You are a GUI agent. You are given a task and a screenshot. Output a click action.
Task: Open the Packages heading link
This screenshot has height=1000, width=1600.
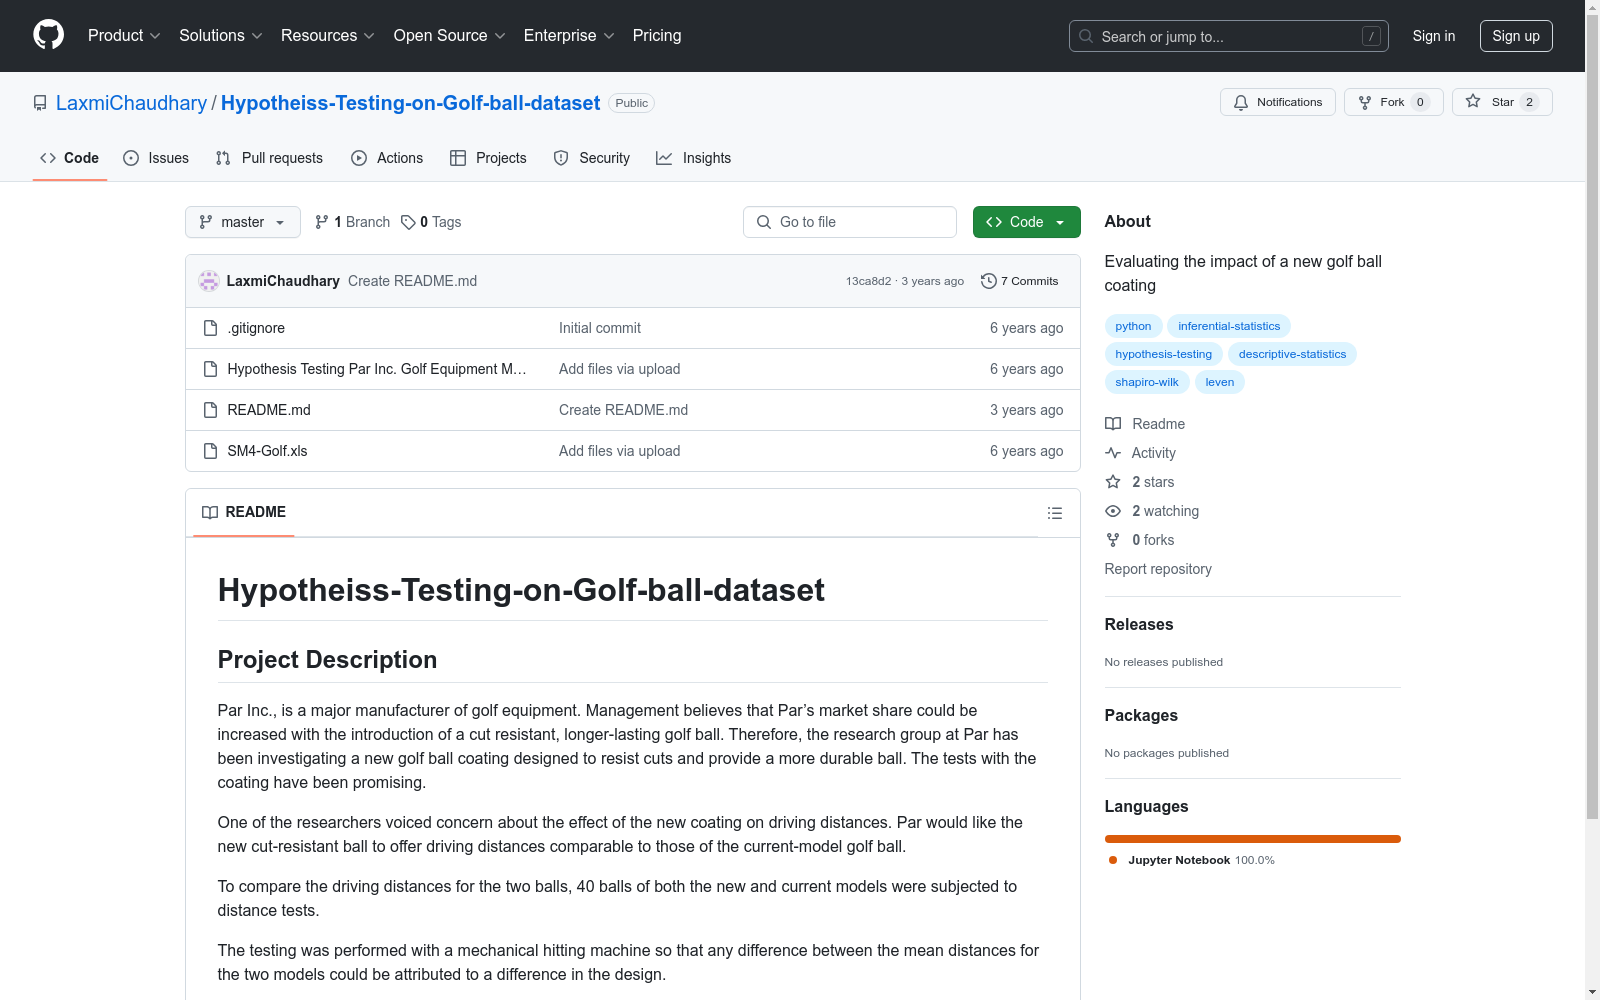click(1141, 715)
